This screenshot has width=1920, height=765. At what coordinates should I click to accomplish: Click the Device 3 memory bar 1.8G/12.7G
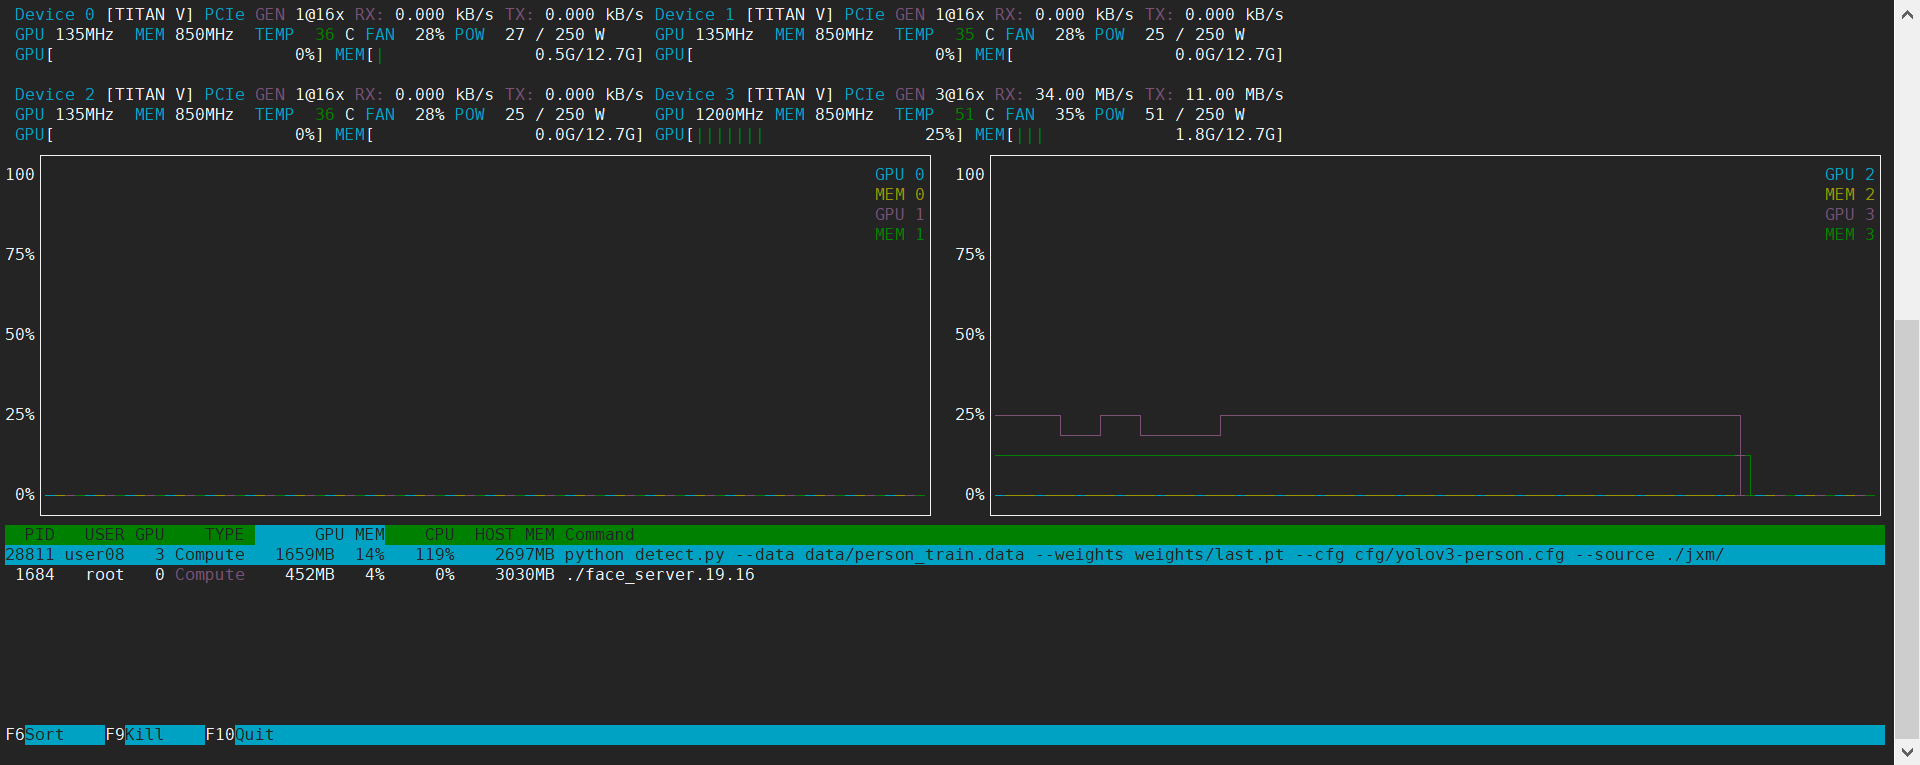[x=1129, y=135]
